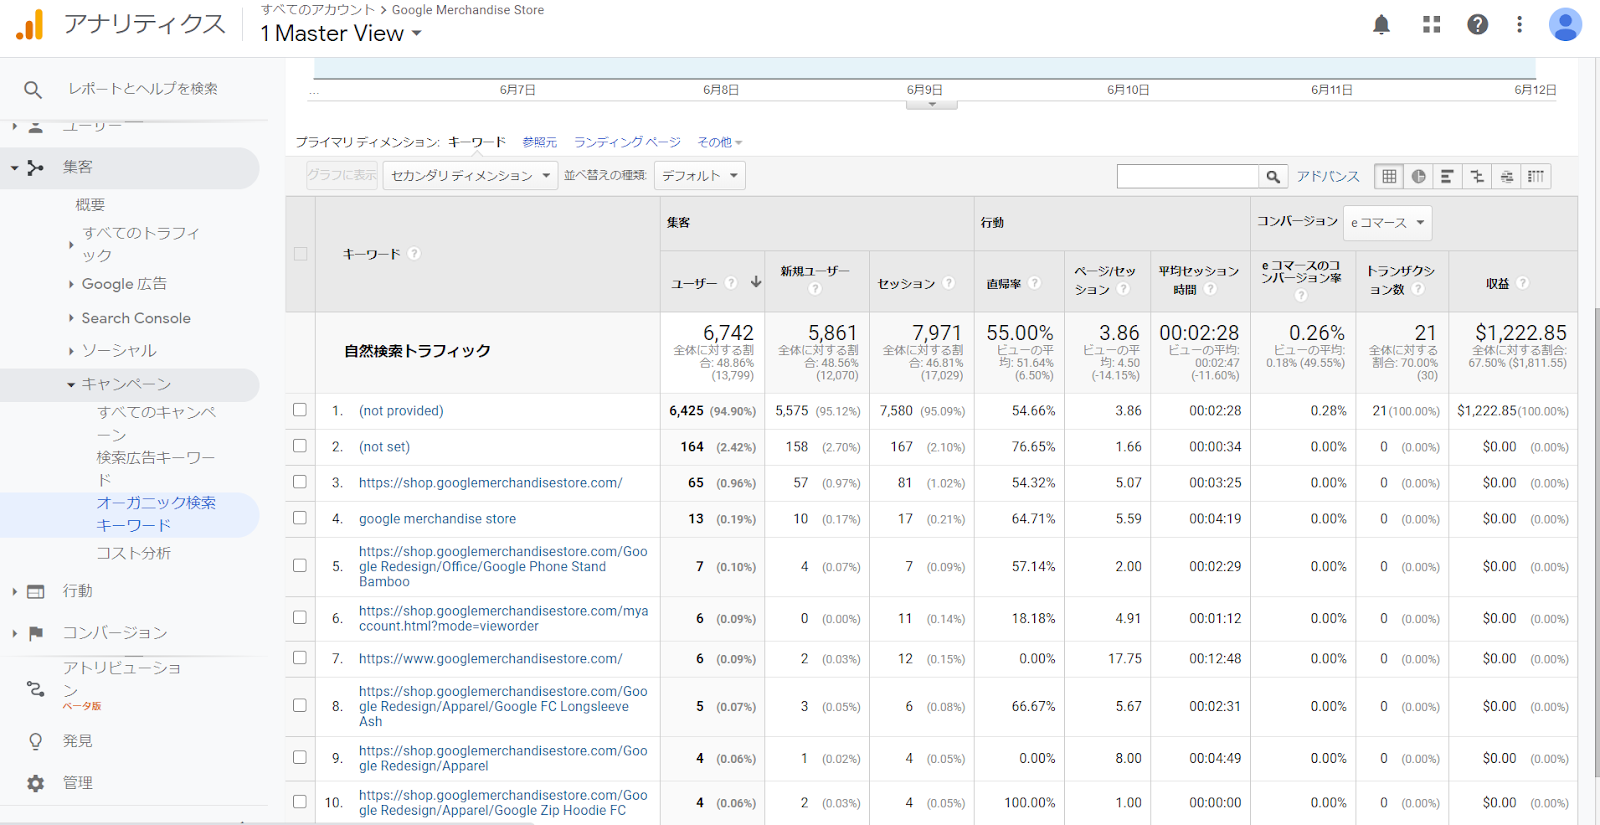Viewport: 1600px width, 825px height.
Task: Open the (not provided) keyword link
Action: pyautogui.click(x=401, y=411)
